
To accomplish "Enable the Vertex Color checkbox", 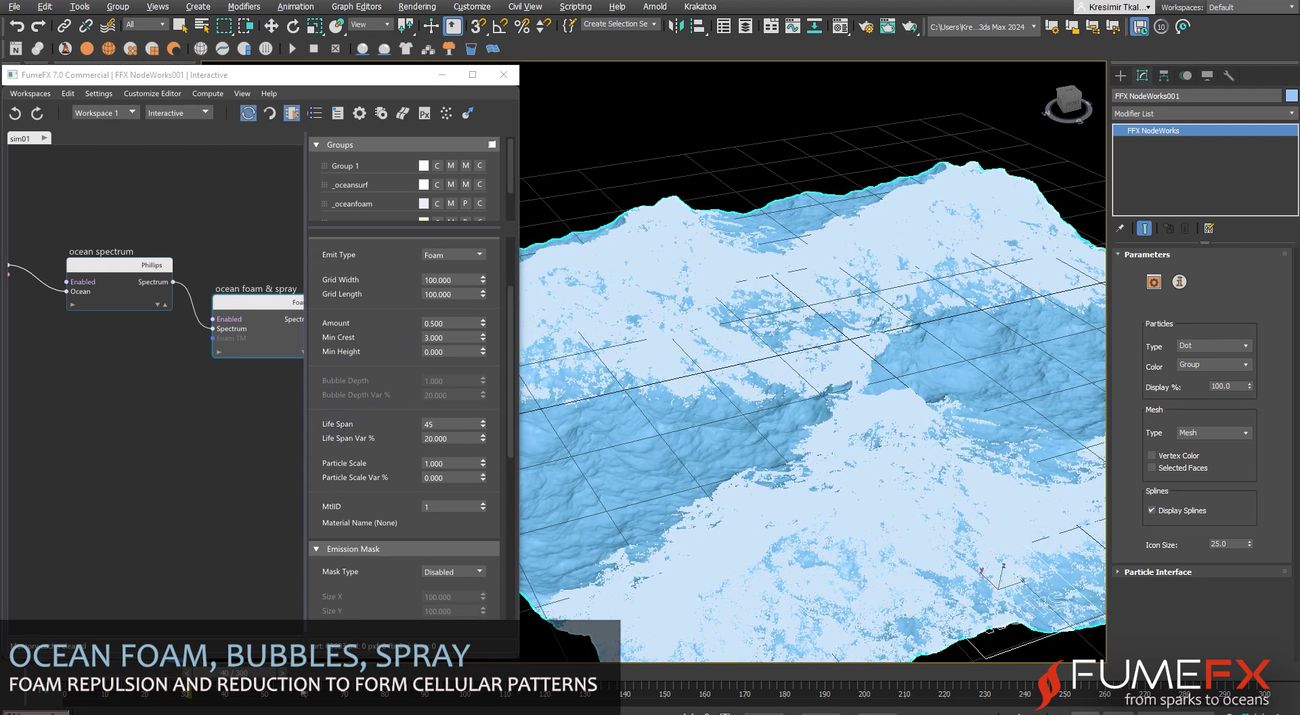I will pos(1151,455).
